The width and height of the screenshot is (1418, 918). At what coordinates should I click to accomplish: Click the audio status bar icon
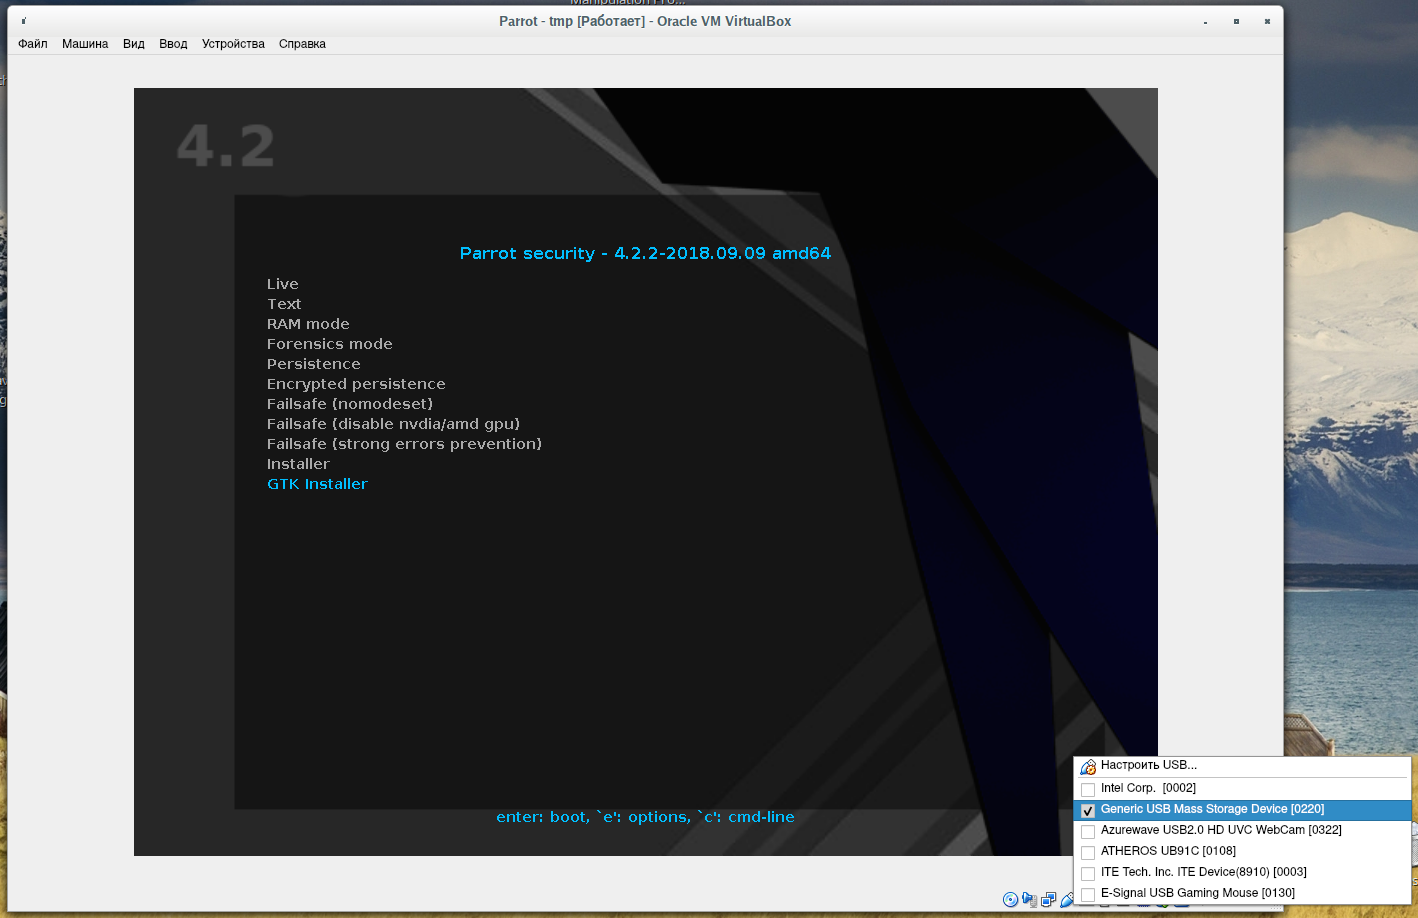coord(1029,900)
